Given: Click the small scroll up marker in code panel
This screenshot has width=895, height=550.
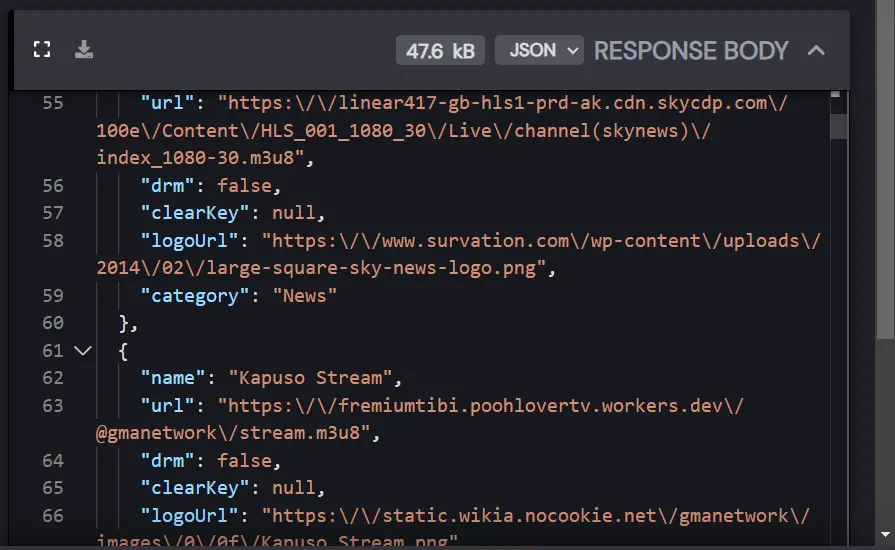Looking at the screenshot, I should click(836, 94).
